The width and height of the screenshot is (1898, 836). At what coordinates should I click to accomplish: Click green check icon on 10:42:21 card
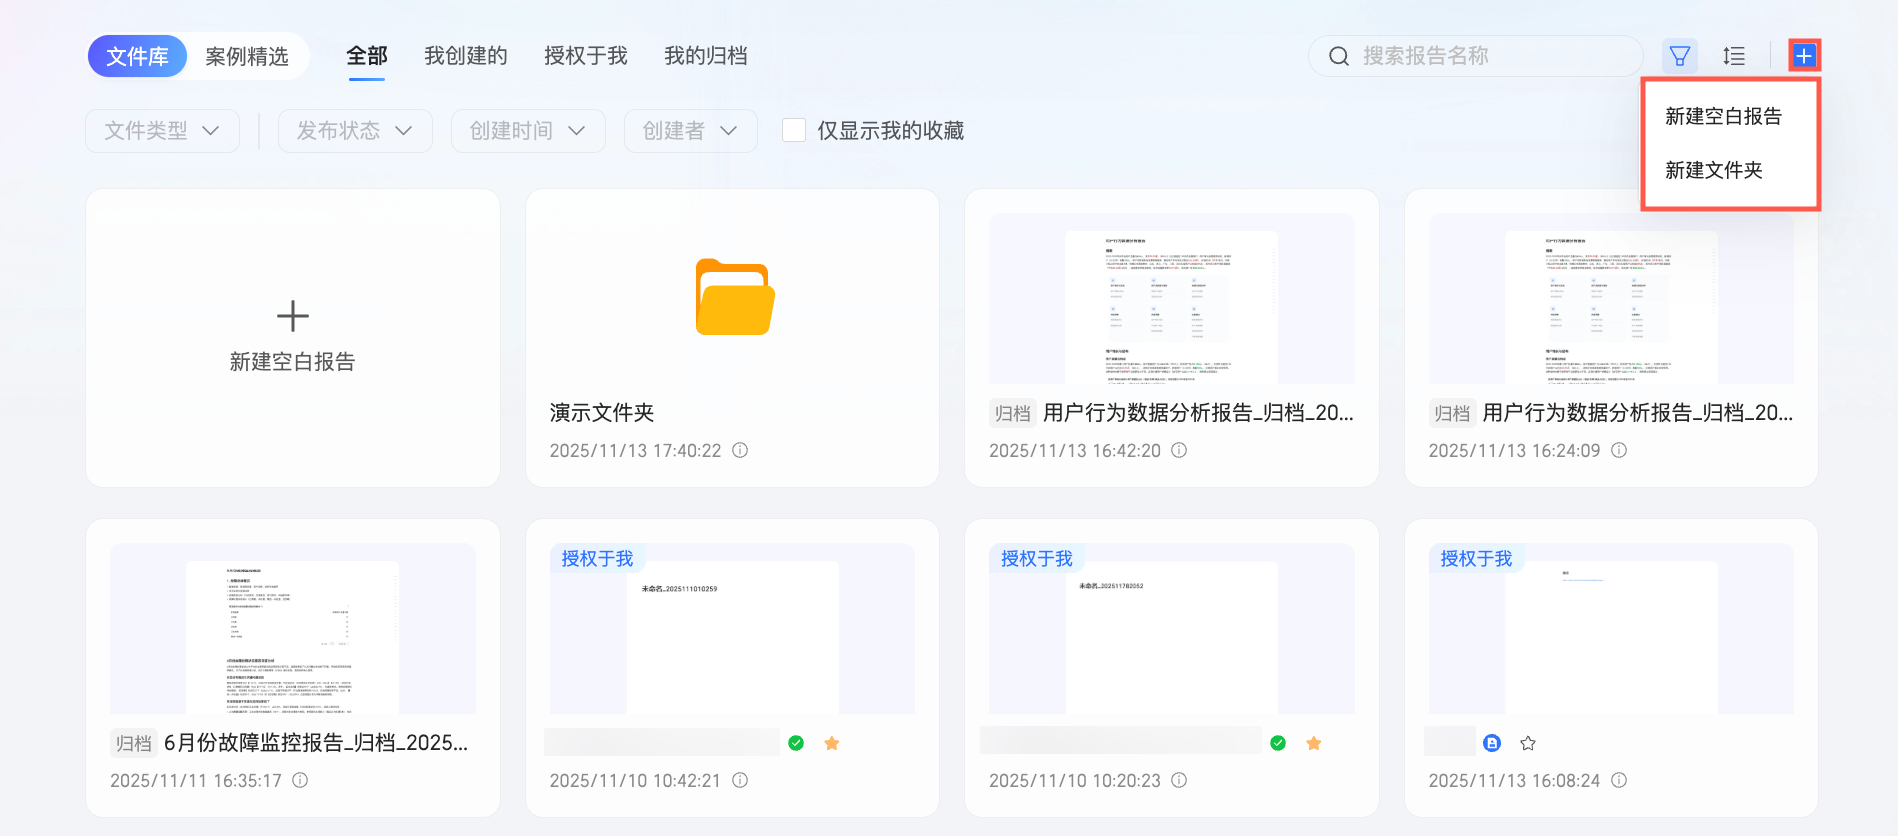pos(796,743)
